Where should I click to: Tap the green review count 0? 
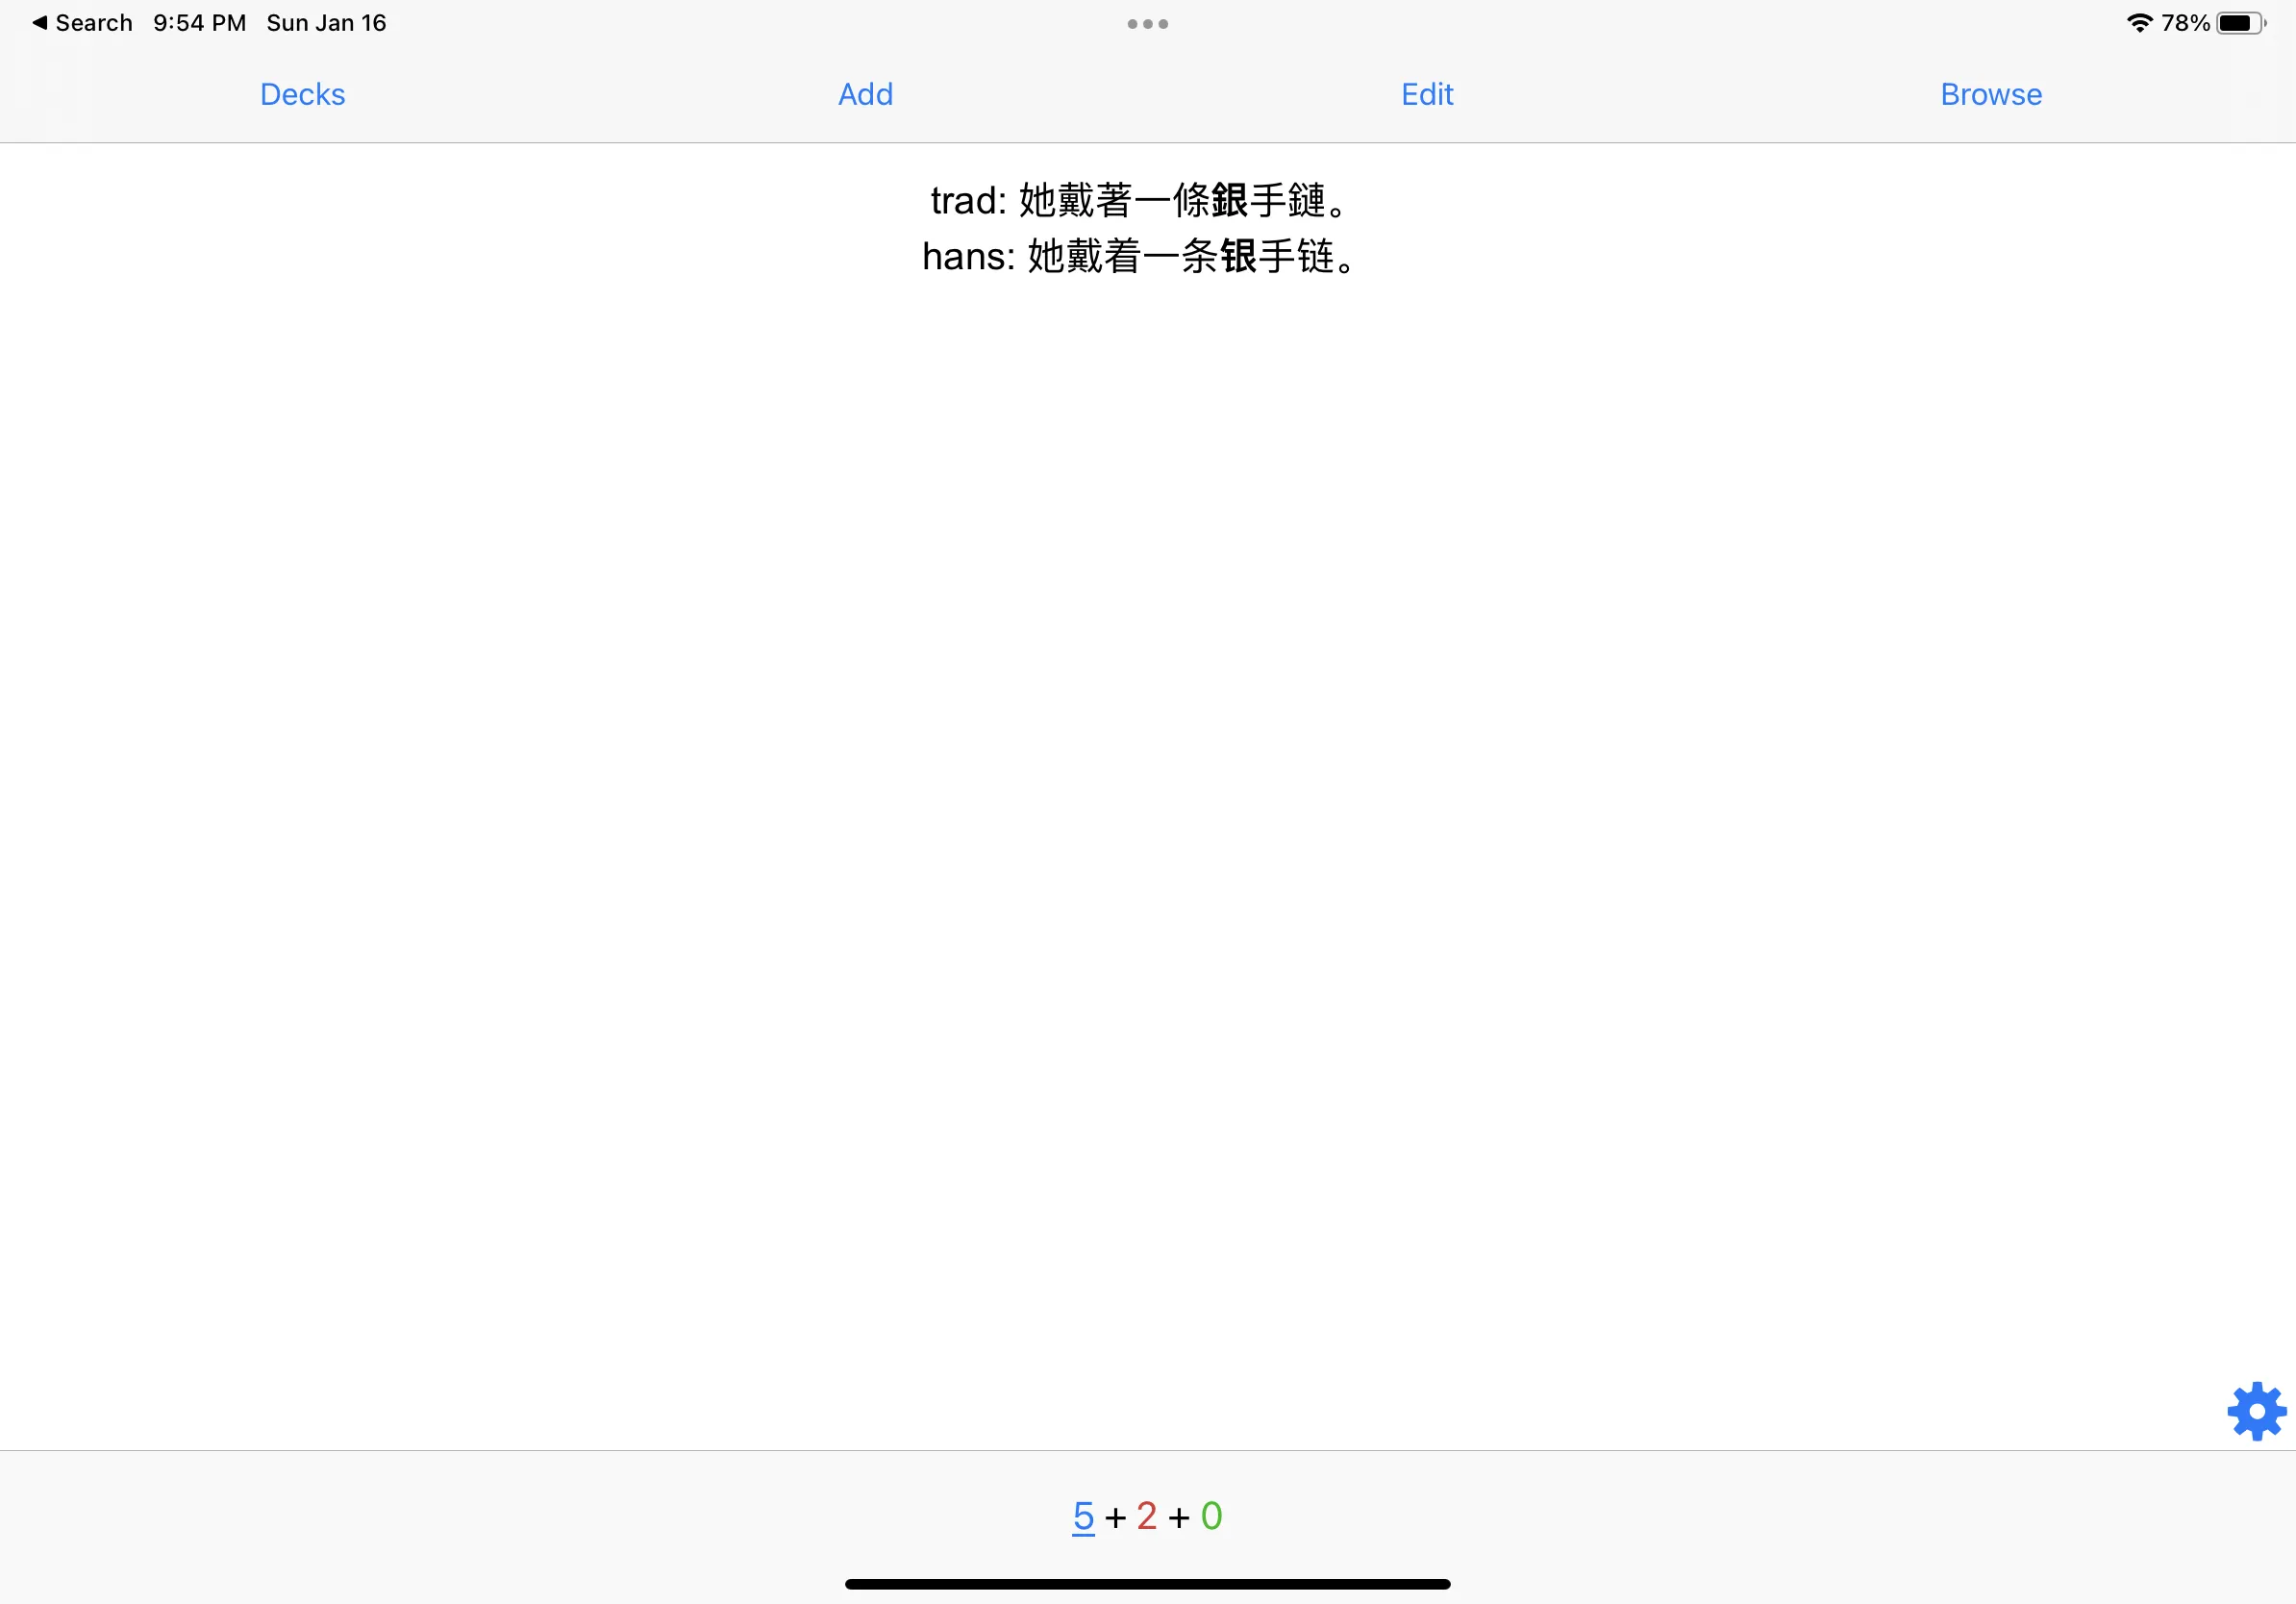click(1211, 1516)
